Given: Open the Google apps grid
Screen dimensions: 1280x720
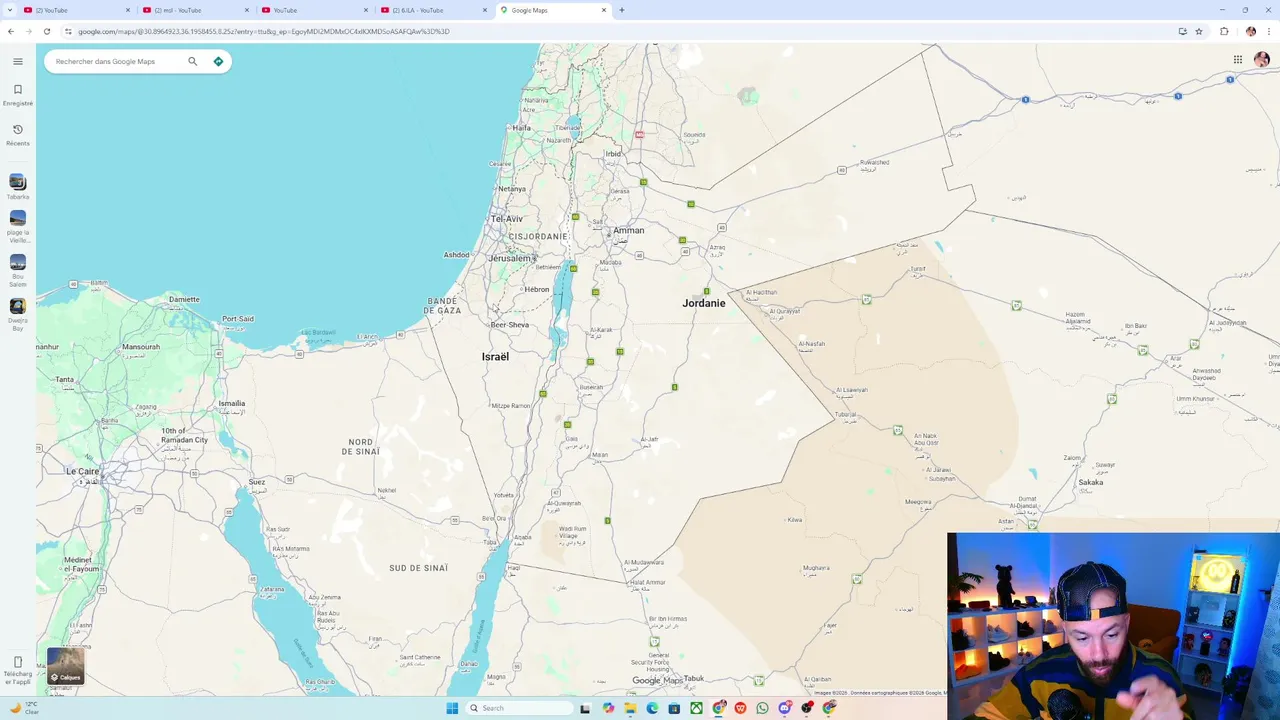Looking at the screenshot, I should pyautogui.click(x=1237, y=60).
